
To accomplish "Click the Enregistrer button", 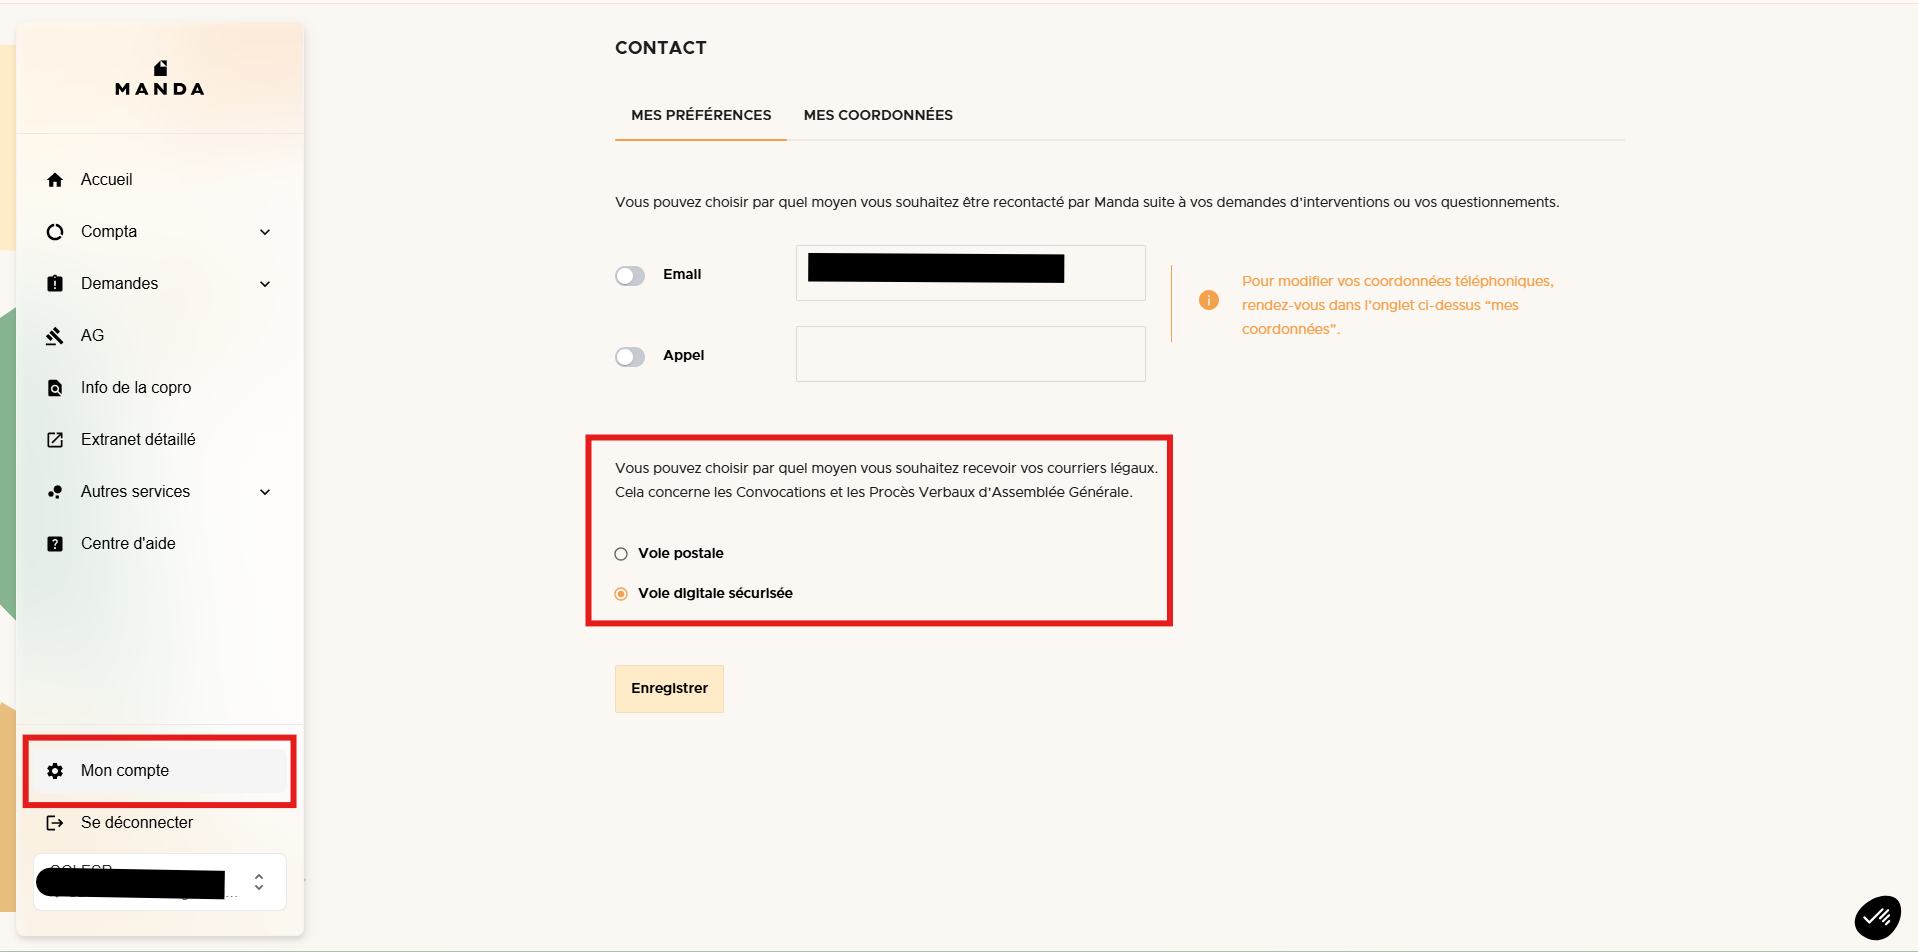I will [x=669, y=688].
